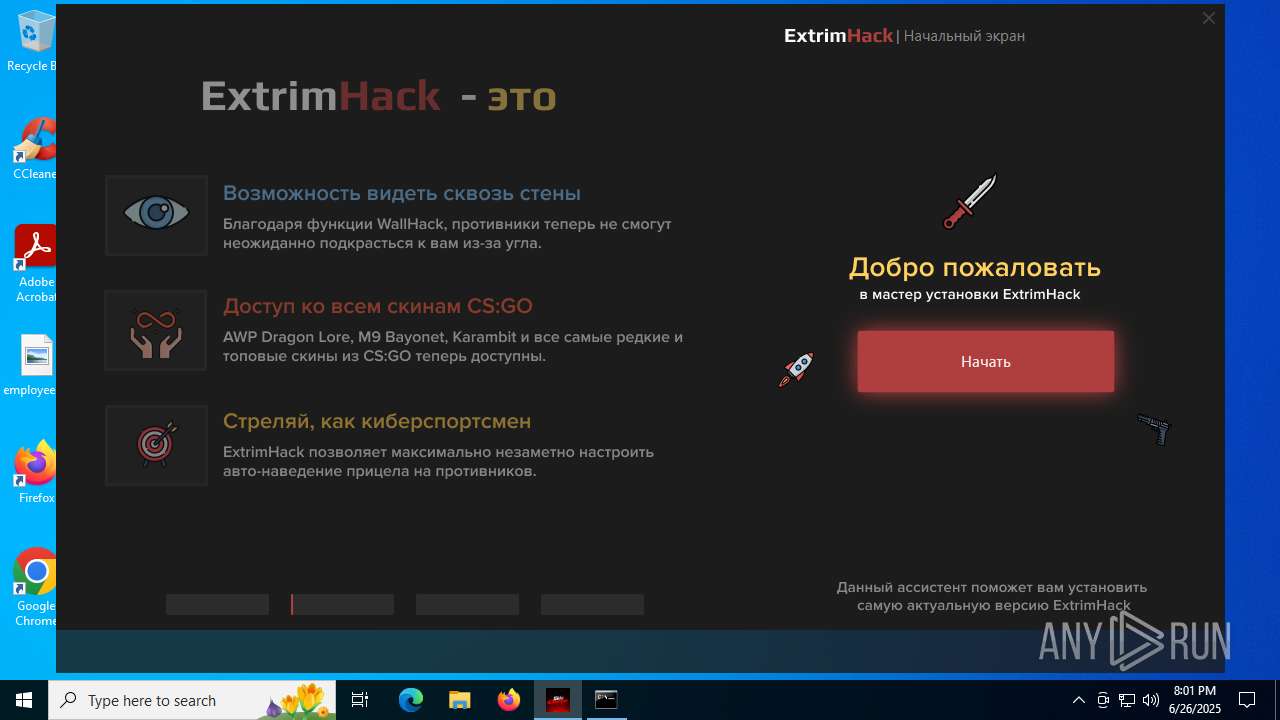Click the taskbar search box
Screen dimensions: 1280x720
(x=194, y=700)
